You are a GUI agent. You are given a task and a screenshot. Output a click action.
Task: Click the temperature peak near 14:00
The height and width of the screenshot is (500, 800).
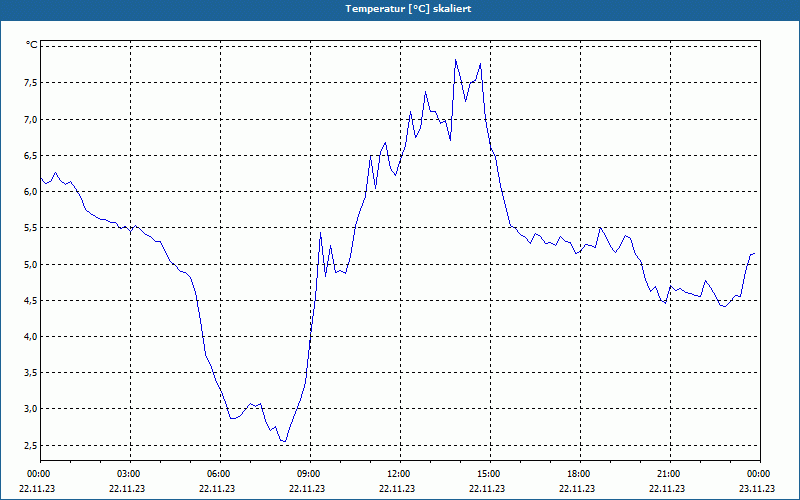455,60
